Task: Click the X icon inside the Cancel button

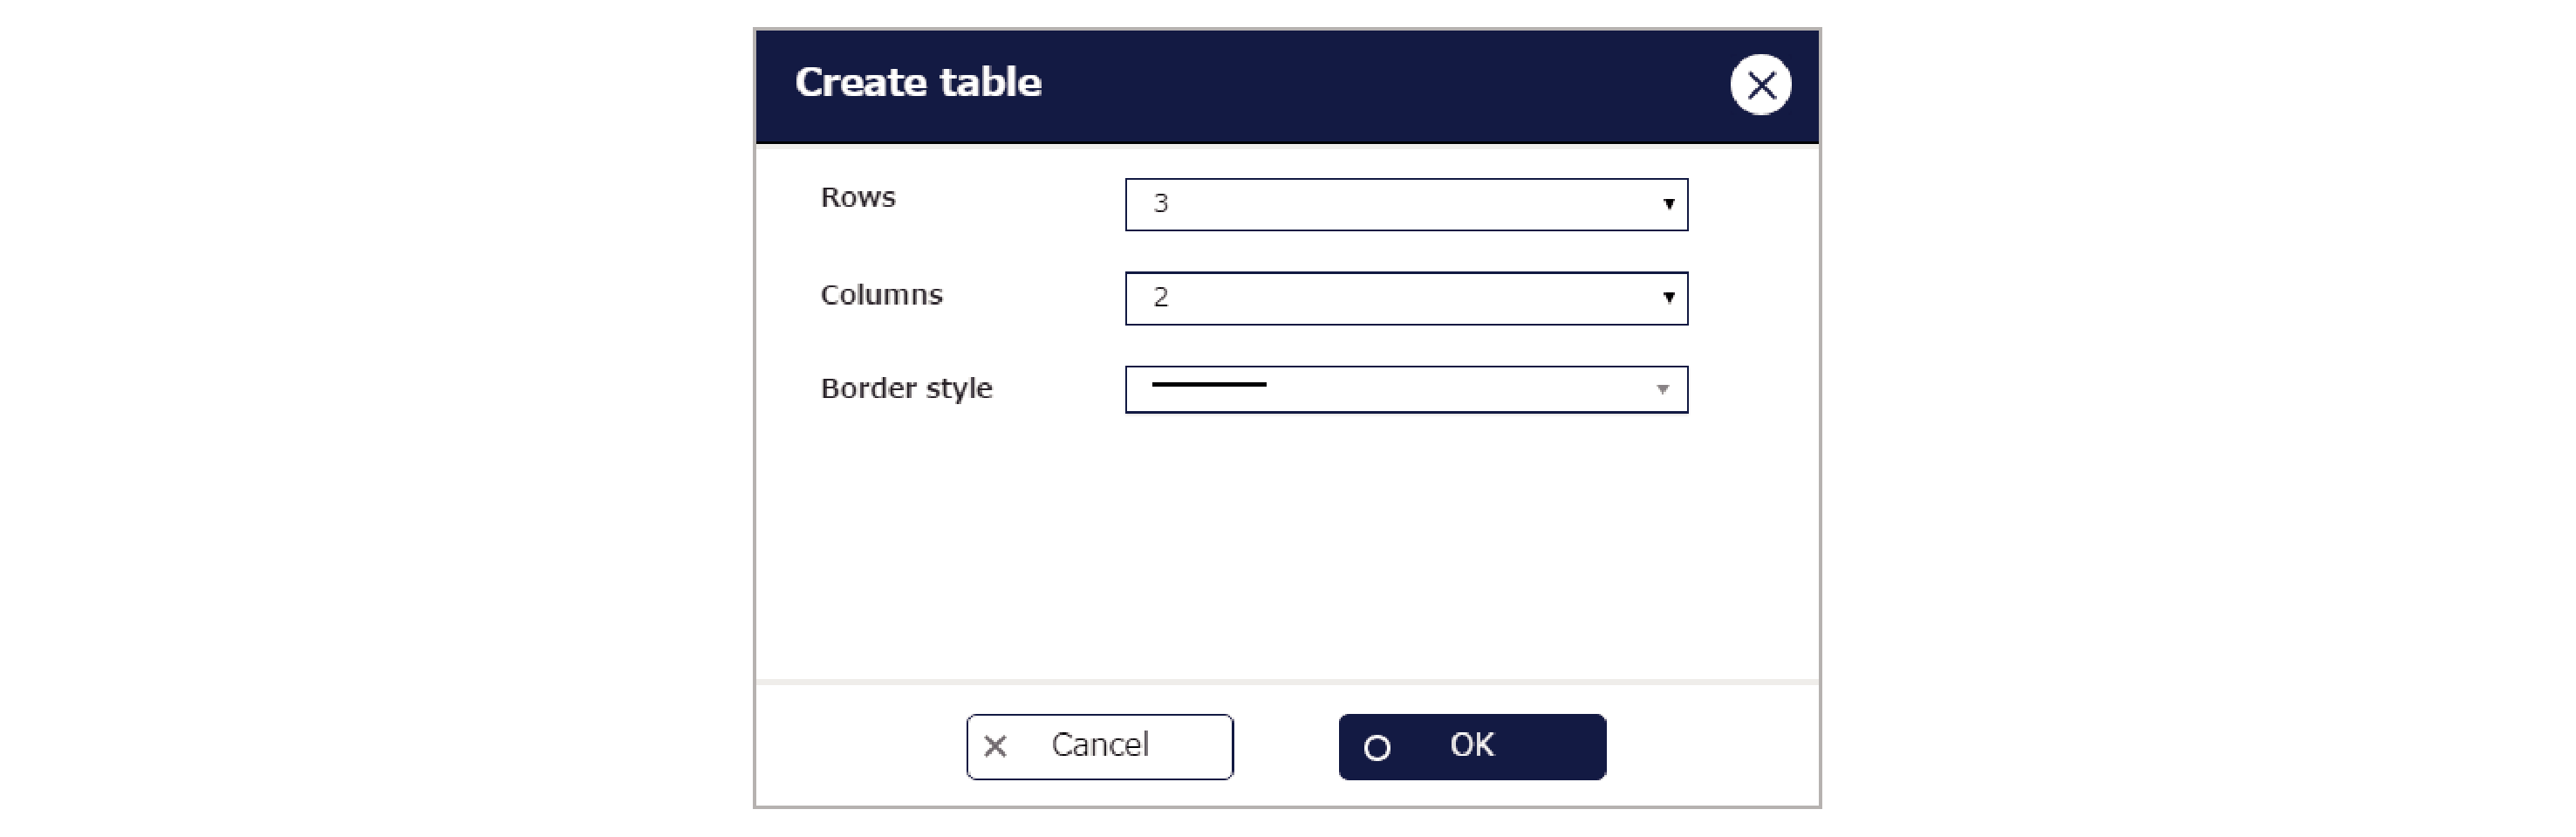Action: pos(996,745)
